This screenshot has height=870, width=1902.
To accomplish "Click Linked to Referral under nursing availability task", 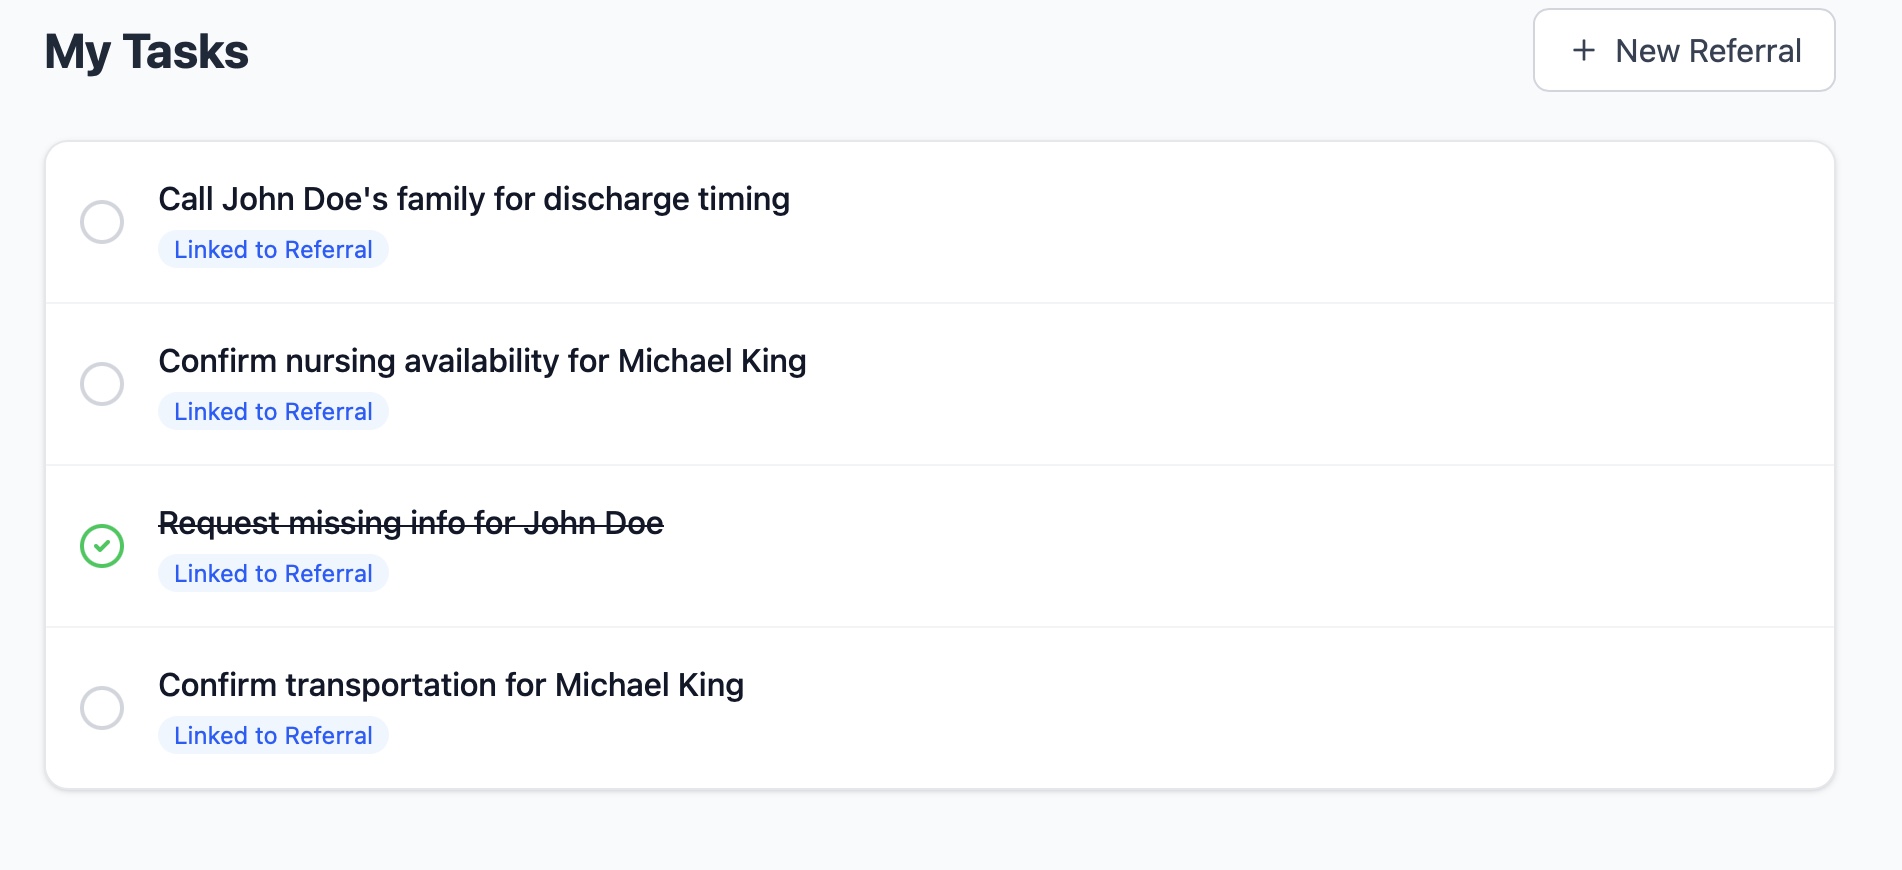I will coord(273,412).
